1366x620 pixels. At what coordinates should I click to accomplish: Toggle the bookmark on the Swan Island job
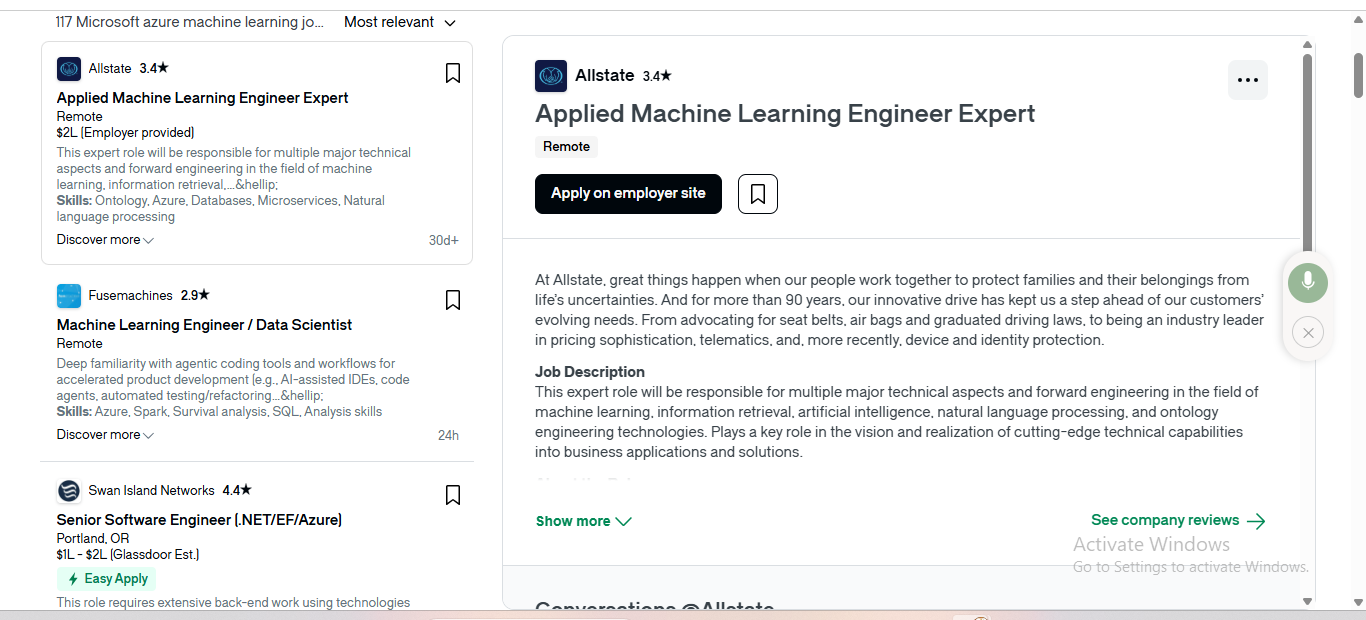pos(452,494)
